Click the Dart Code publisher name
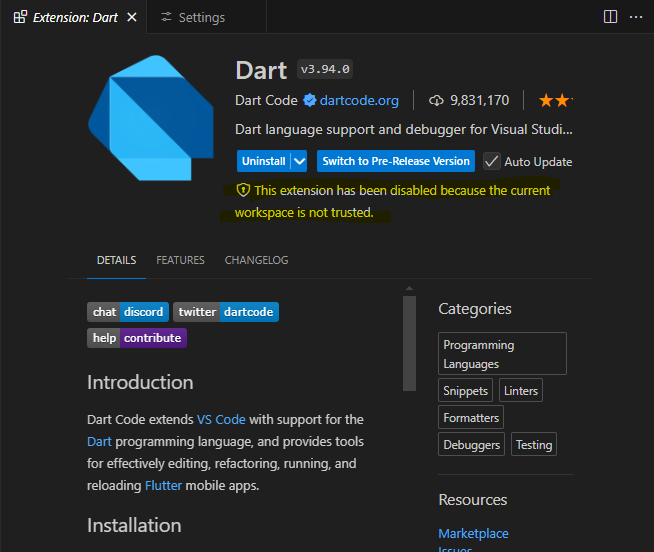Viewport: 654px width, 552px height. [266, 101]
